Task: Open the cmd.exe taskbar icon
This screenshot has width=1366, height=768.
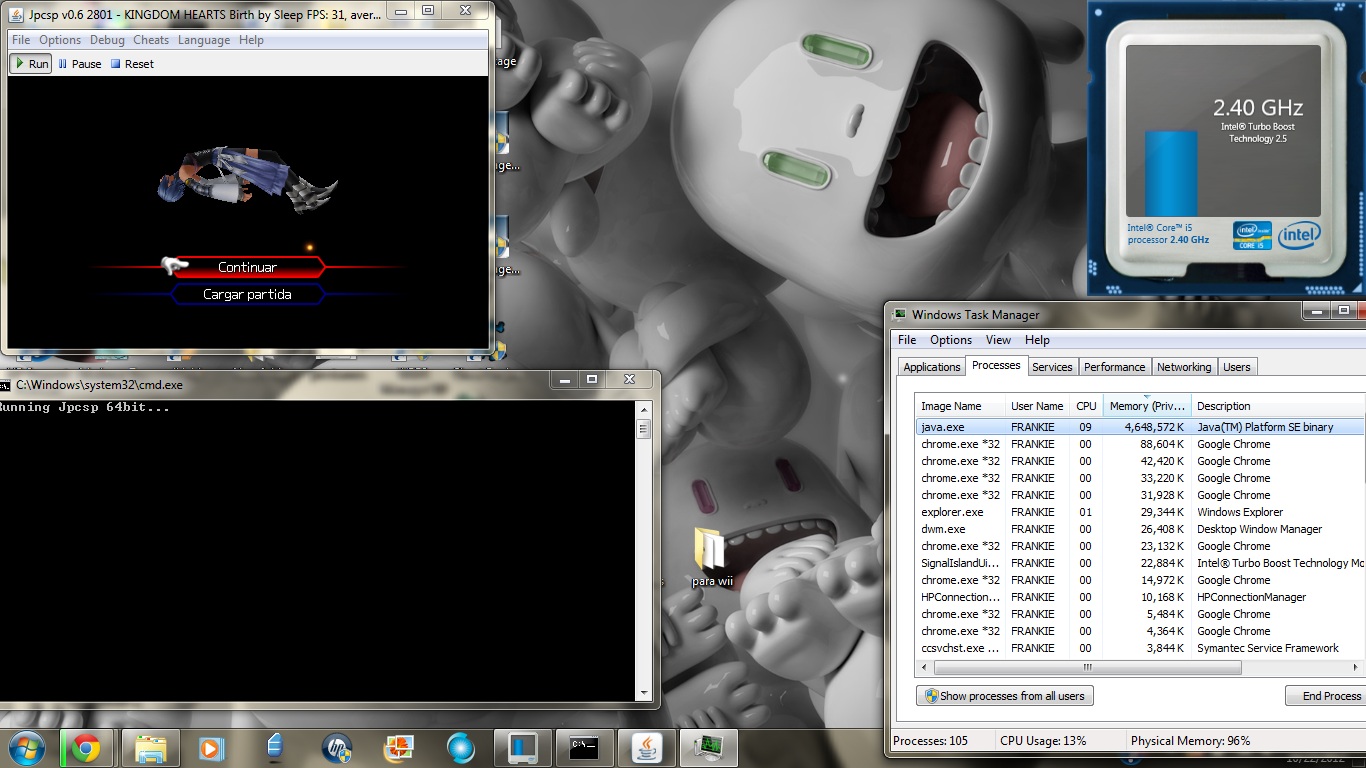Action: (x=584, y=748)
